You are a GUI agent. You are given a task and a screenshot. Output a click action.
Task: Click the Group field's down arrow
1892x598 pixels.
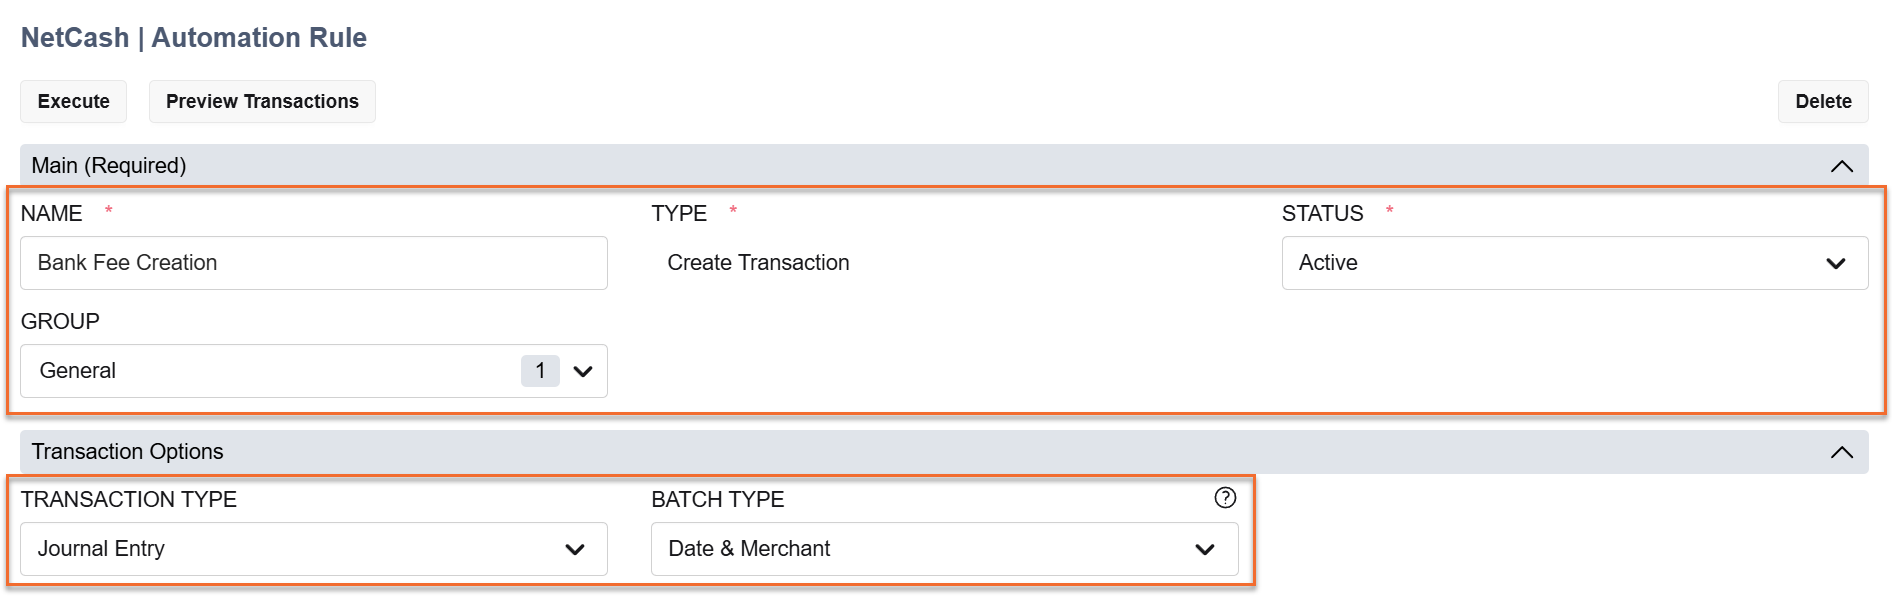pyautogui.click(x=583, y=372)
